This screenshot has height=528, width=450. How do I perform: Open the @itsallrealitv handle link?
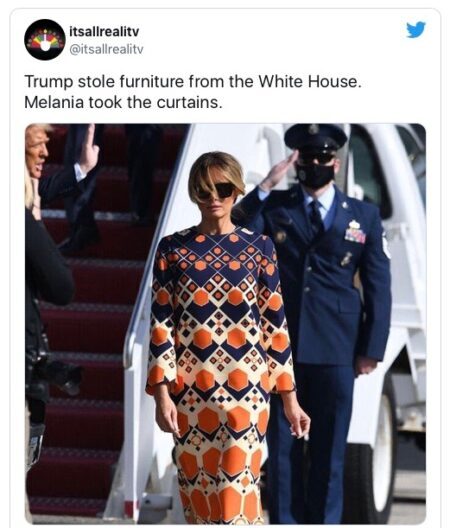106,49
